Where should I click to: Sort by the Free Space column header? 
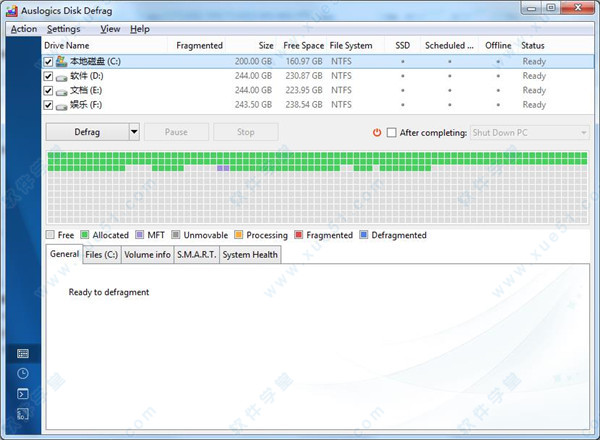[x=302, y=46]
